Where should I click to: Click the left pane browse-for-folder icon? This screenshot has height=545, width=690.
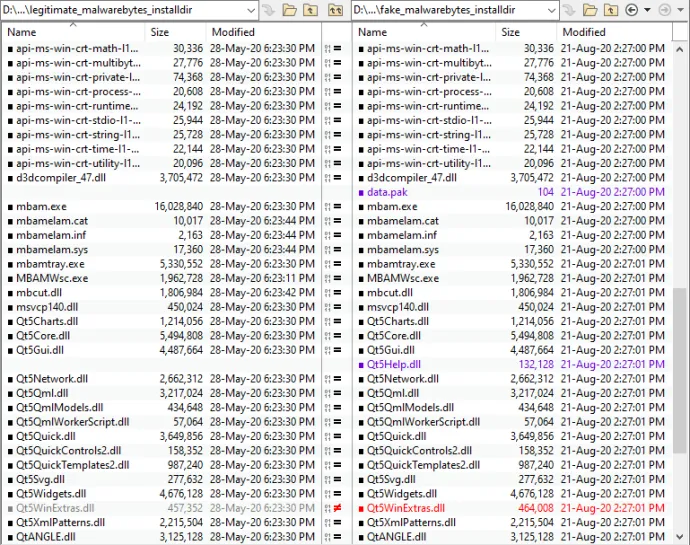click(x=289, y=10)
